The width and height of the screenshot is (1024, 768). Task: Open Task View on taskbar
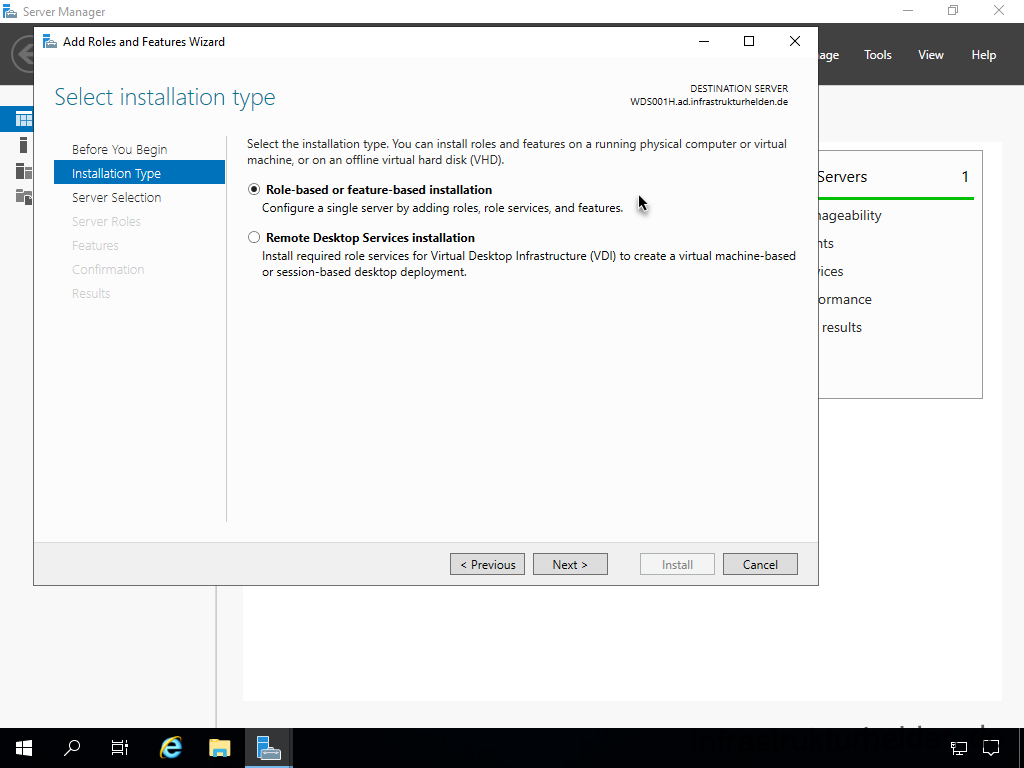(x=120, y=748)
